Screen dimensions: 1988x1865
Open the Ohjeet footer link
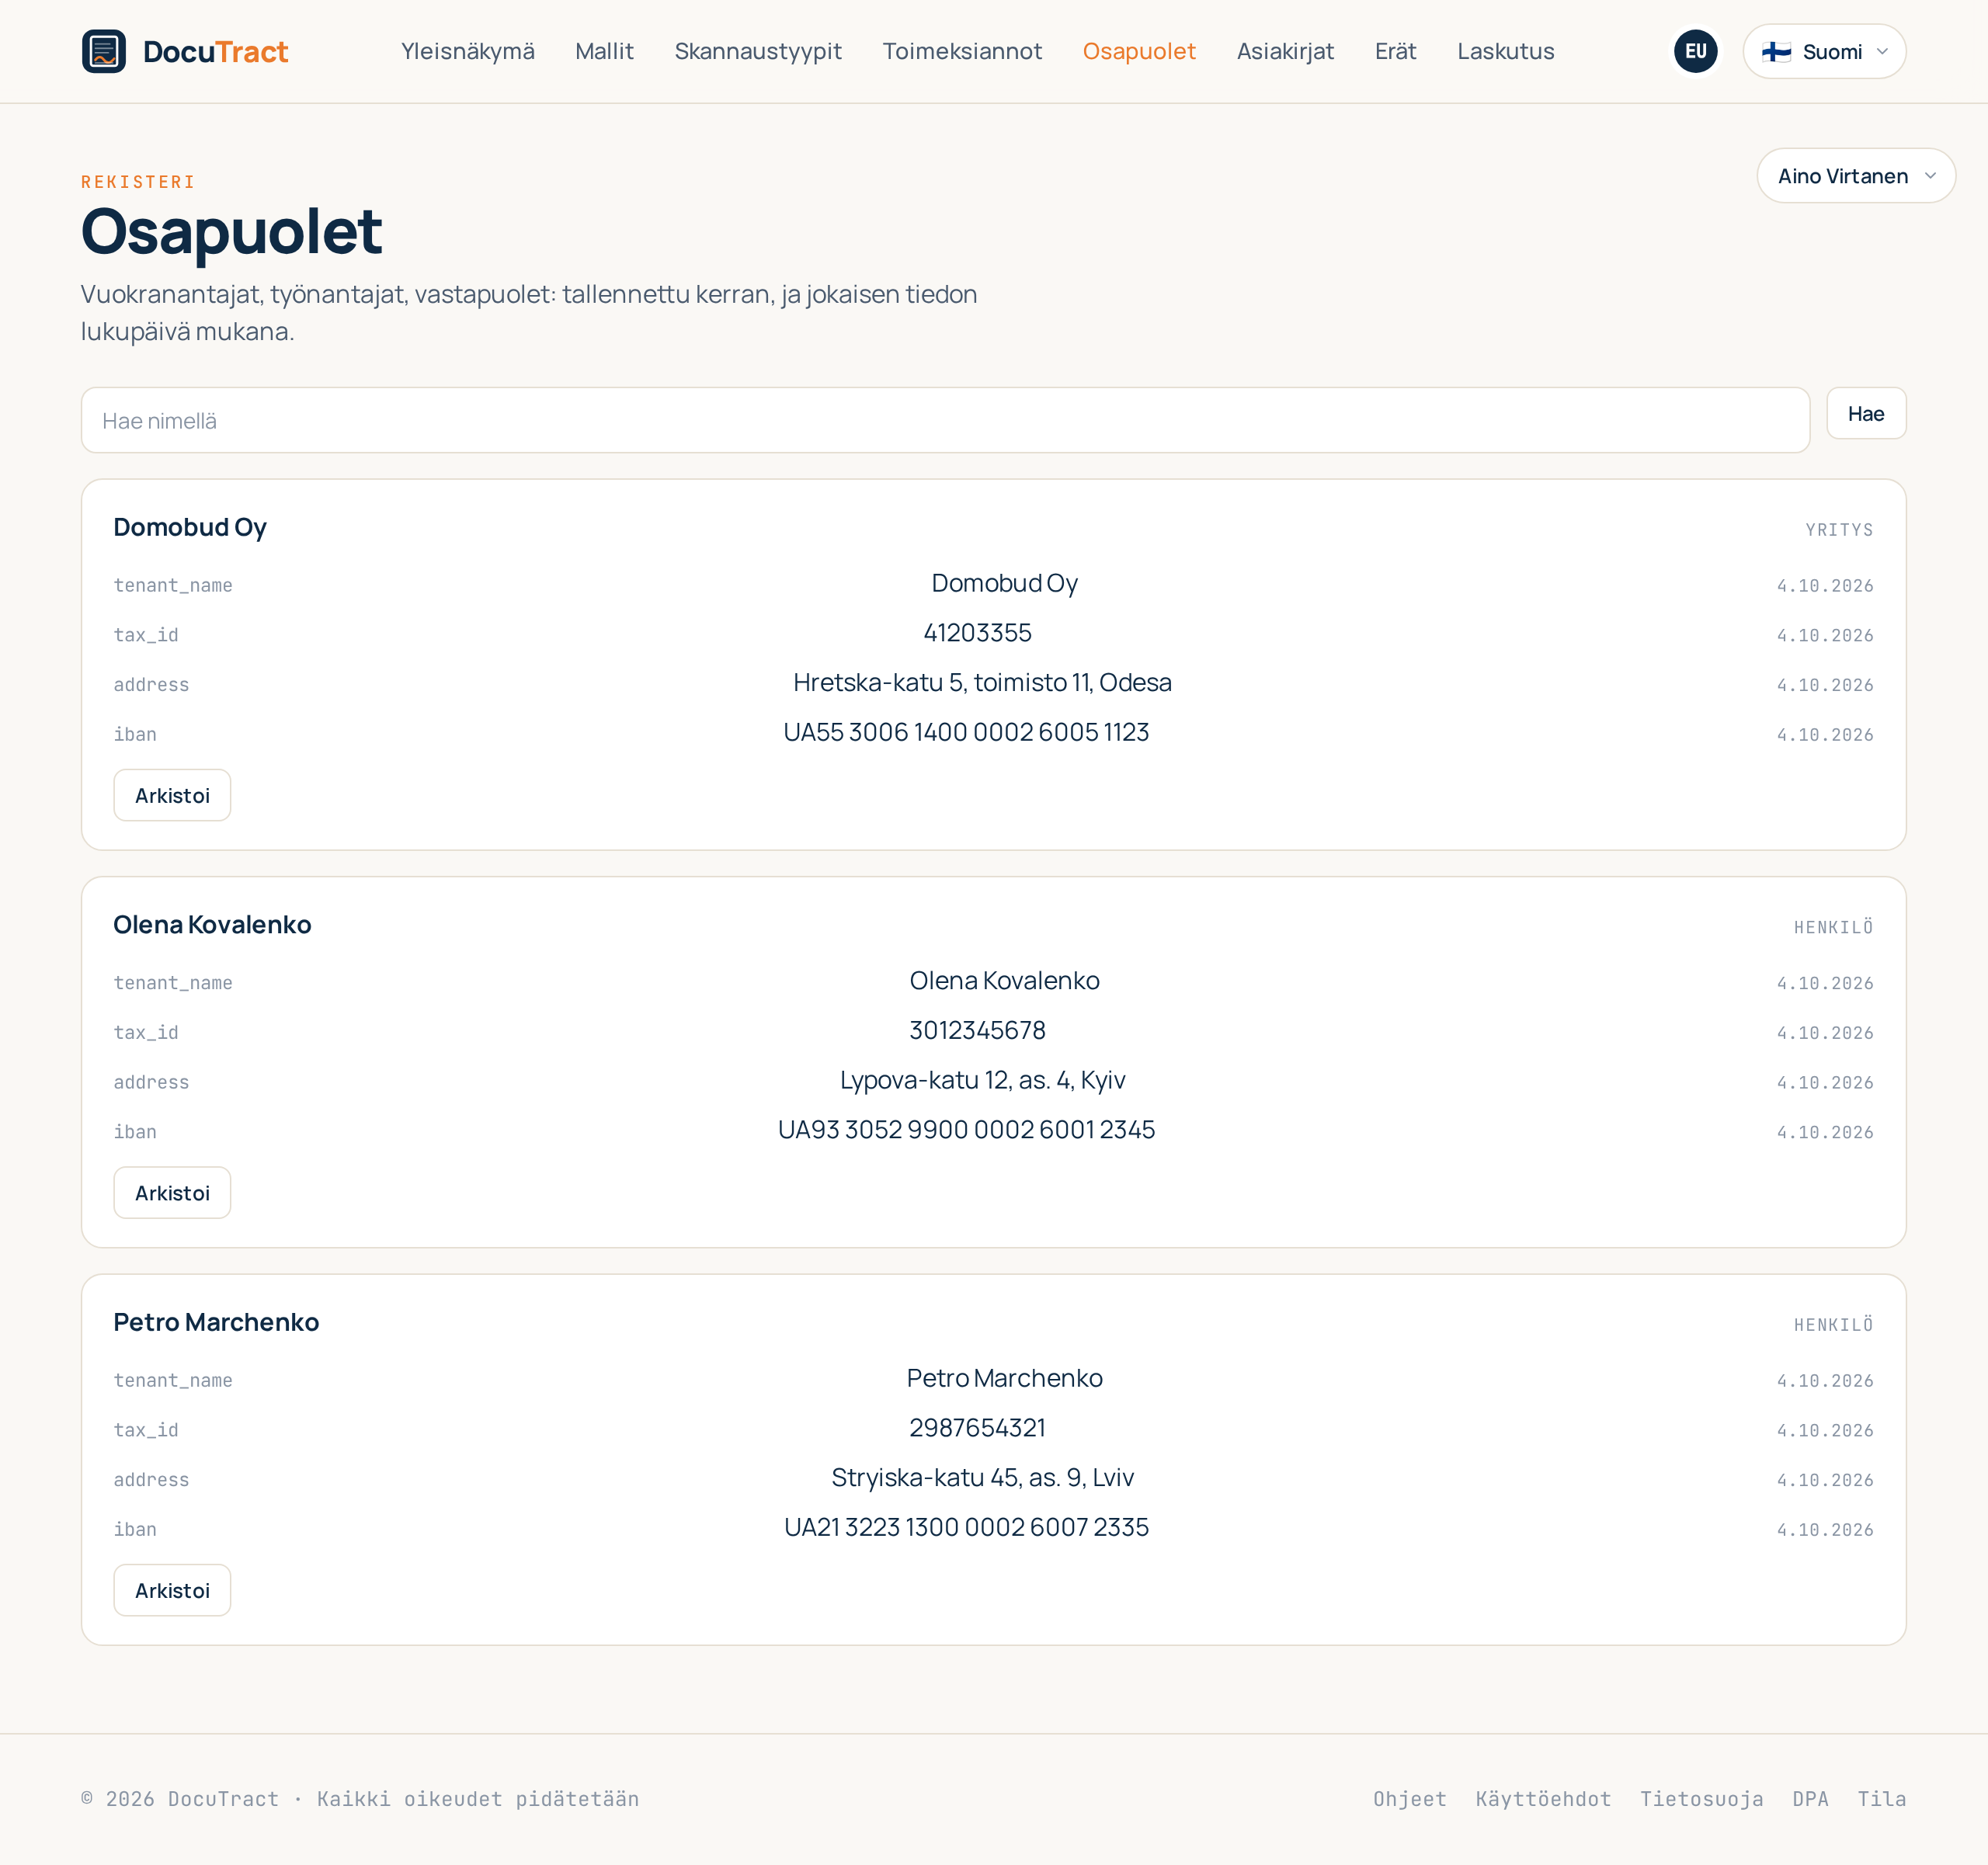(x=1409, y=1799)
